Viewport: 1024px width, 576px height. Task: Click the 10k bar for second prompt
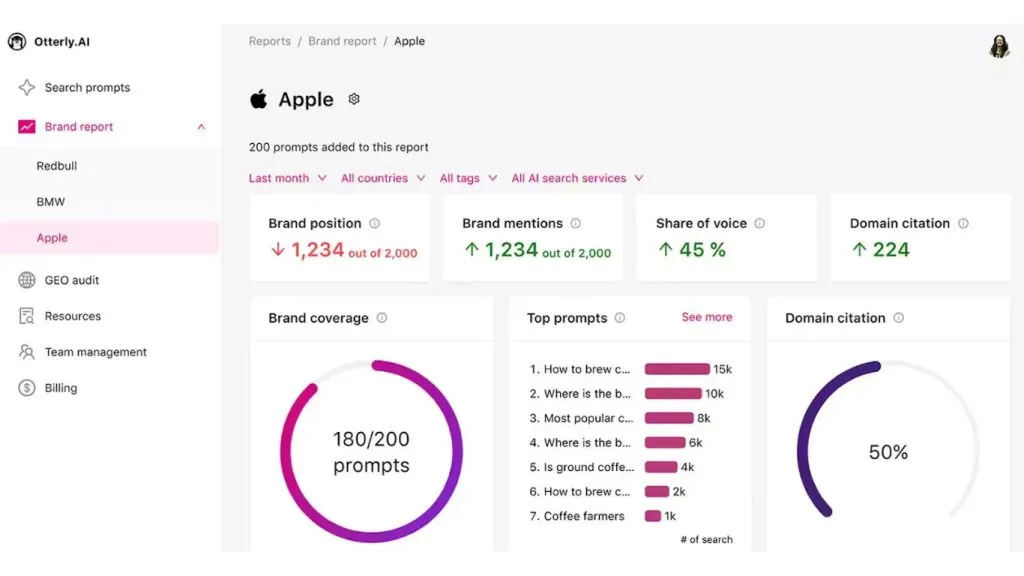click(673, 394)
